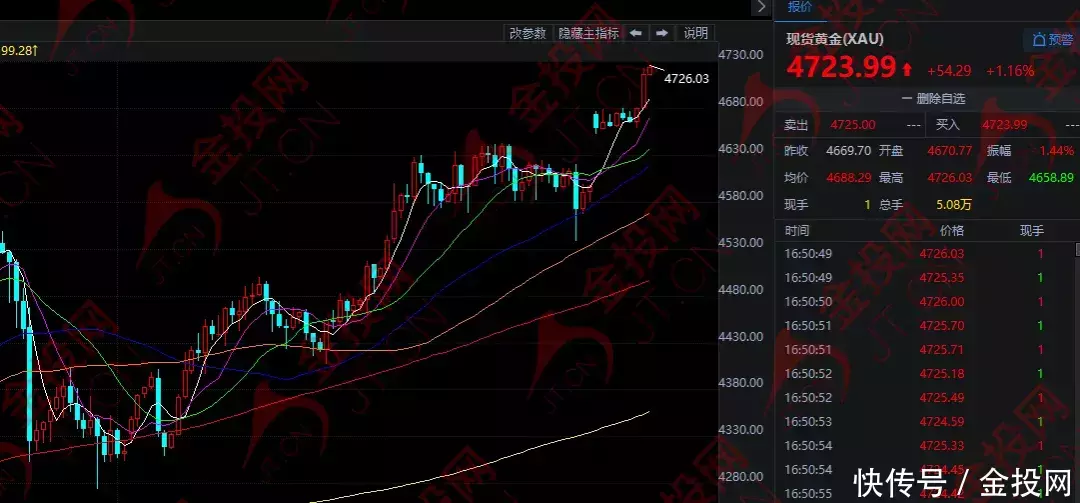Open the 改参数 parameter settings
The image size is (1080, 503).
click(x=527, y=33)
